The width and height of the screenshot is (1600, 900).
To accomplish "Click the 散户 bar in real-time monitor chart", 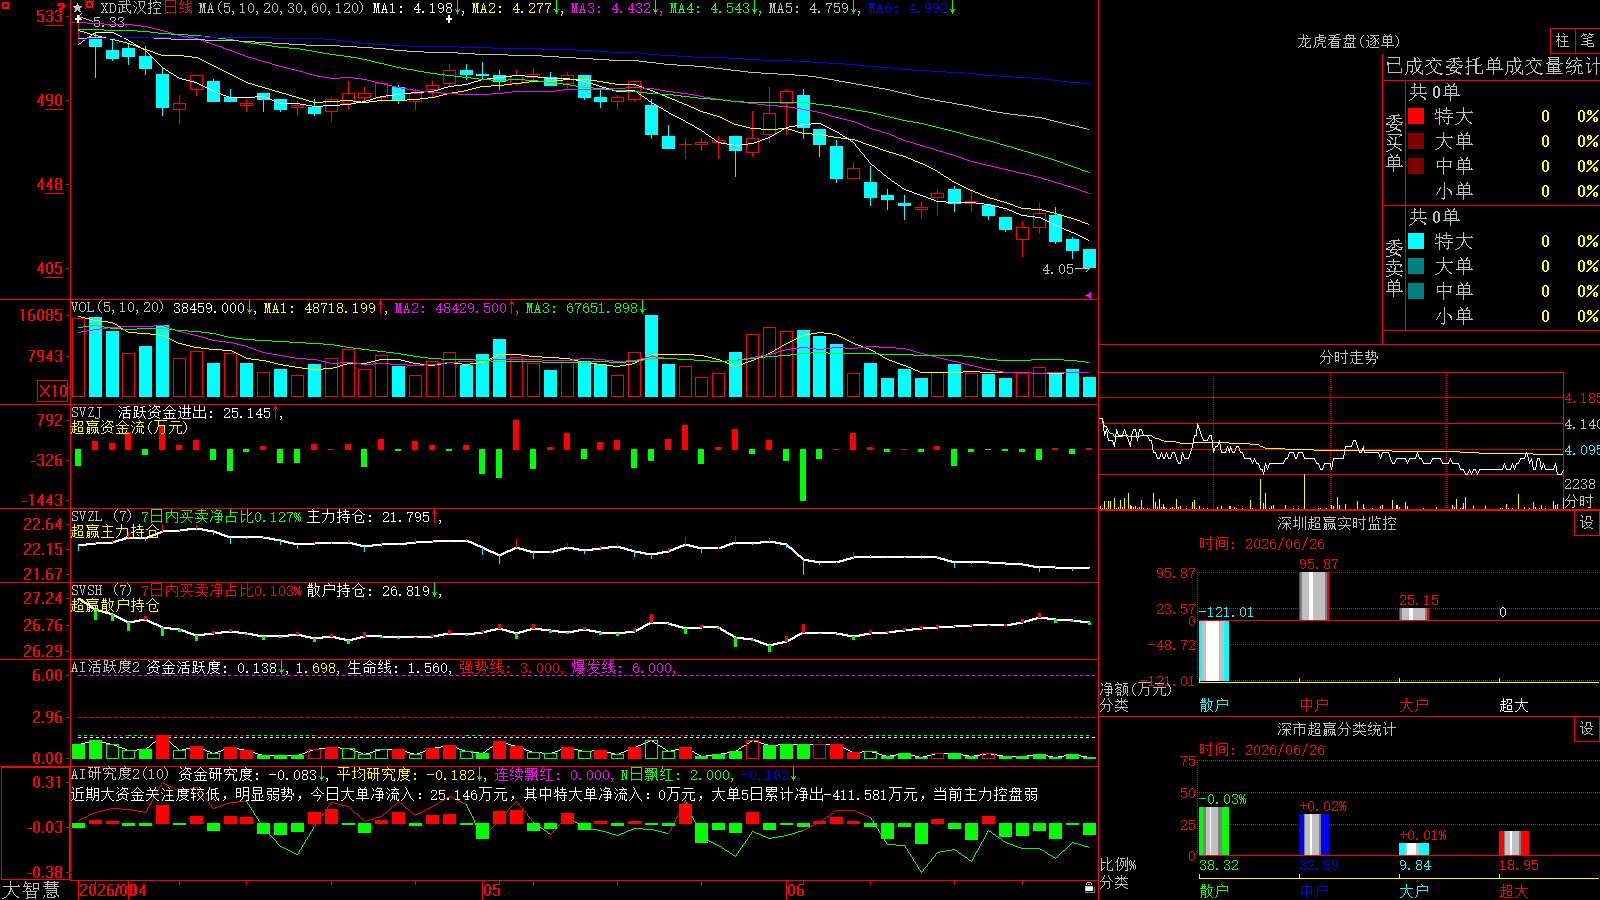I will coord(1214,651).
